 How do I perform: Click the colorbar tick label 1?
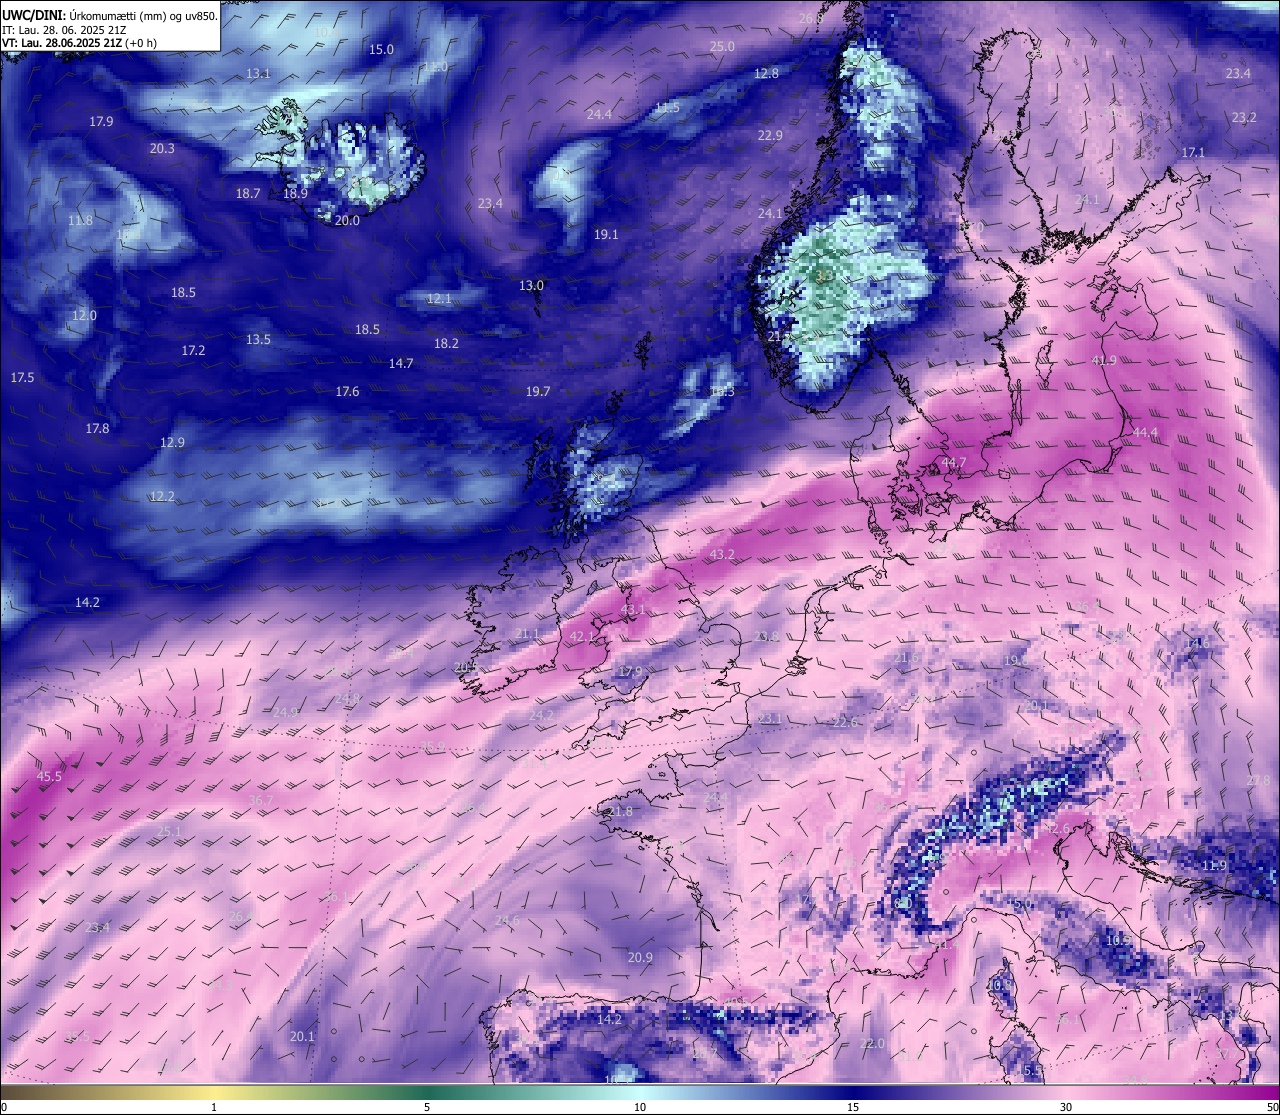coord(214,1107)
